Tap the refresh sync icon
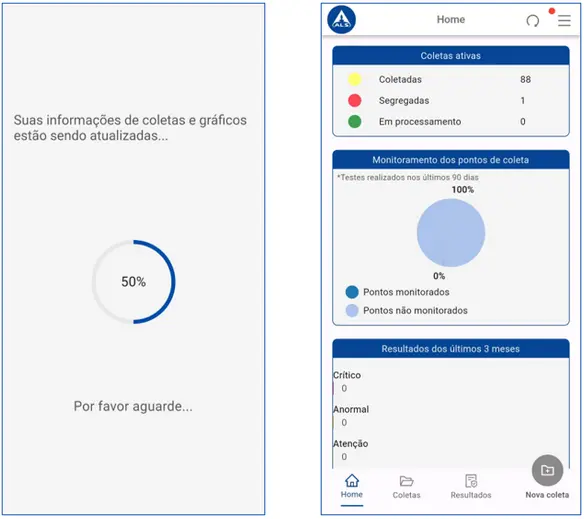Image resolution: width=584 pixels, height=519 pixels. click(x=533, y=20)
